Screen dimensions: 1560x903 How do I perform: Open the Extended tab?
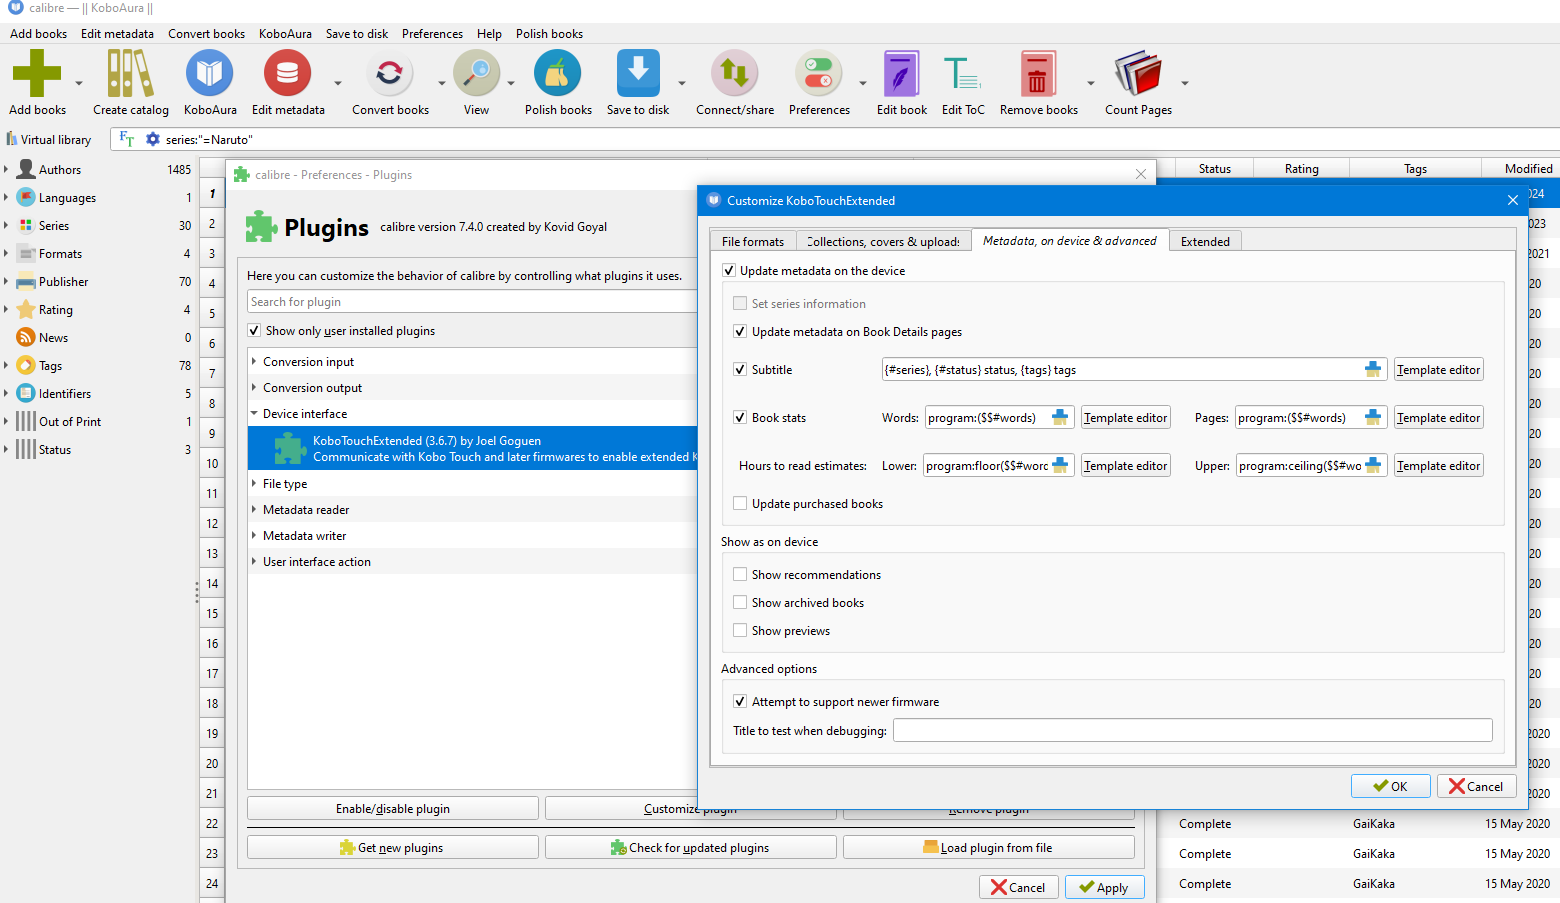(x=1205, y=242)
